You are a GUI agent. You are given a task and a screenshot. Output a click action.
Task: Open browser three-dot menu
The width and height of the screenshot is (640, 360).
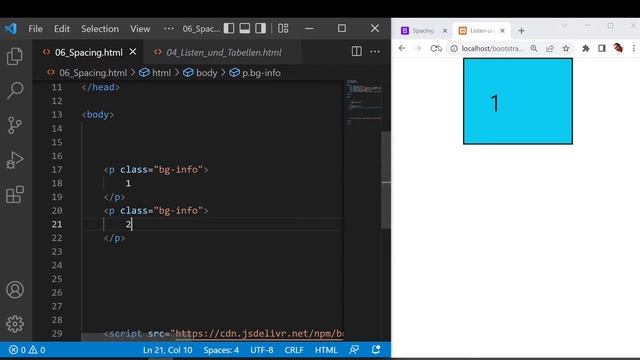pos(633,48)
